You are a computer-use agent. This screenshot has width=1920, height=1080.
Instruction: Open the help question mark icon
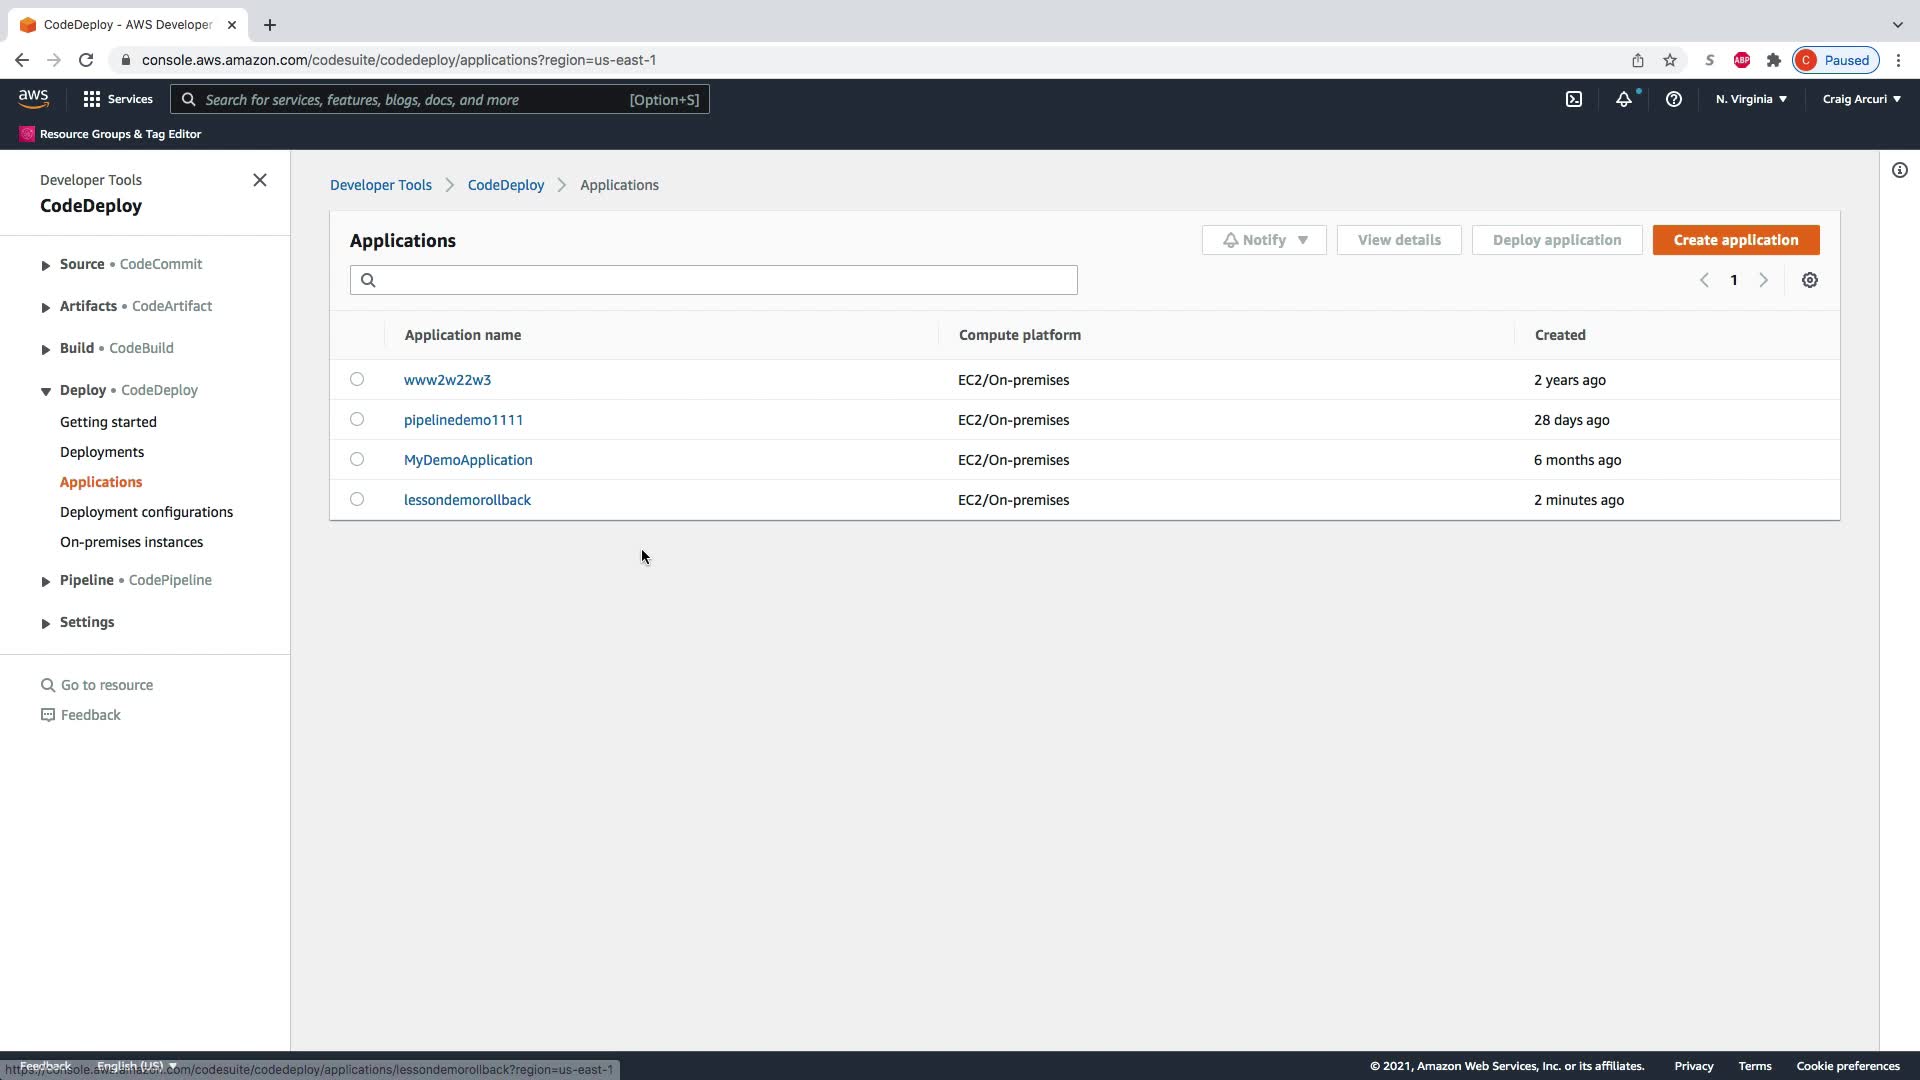[x=1673, y=99]
